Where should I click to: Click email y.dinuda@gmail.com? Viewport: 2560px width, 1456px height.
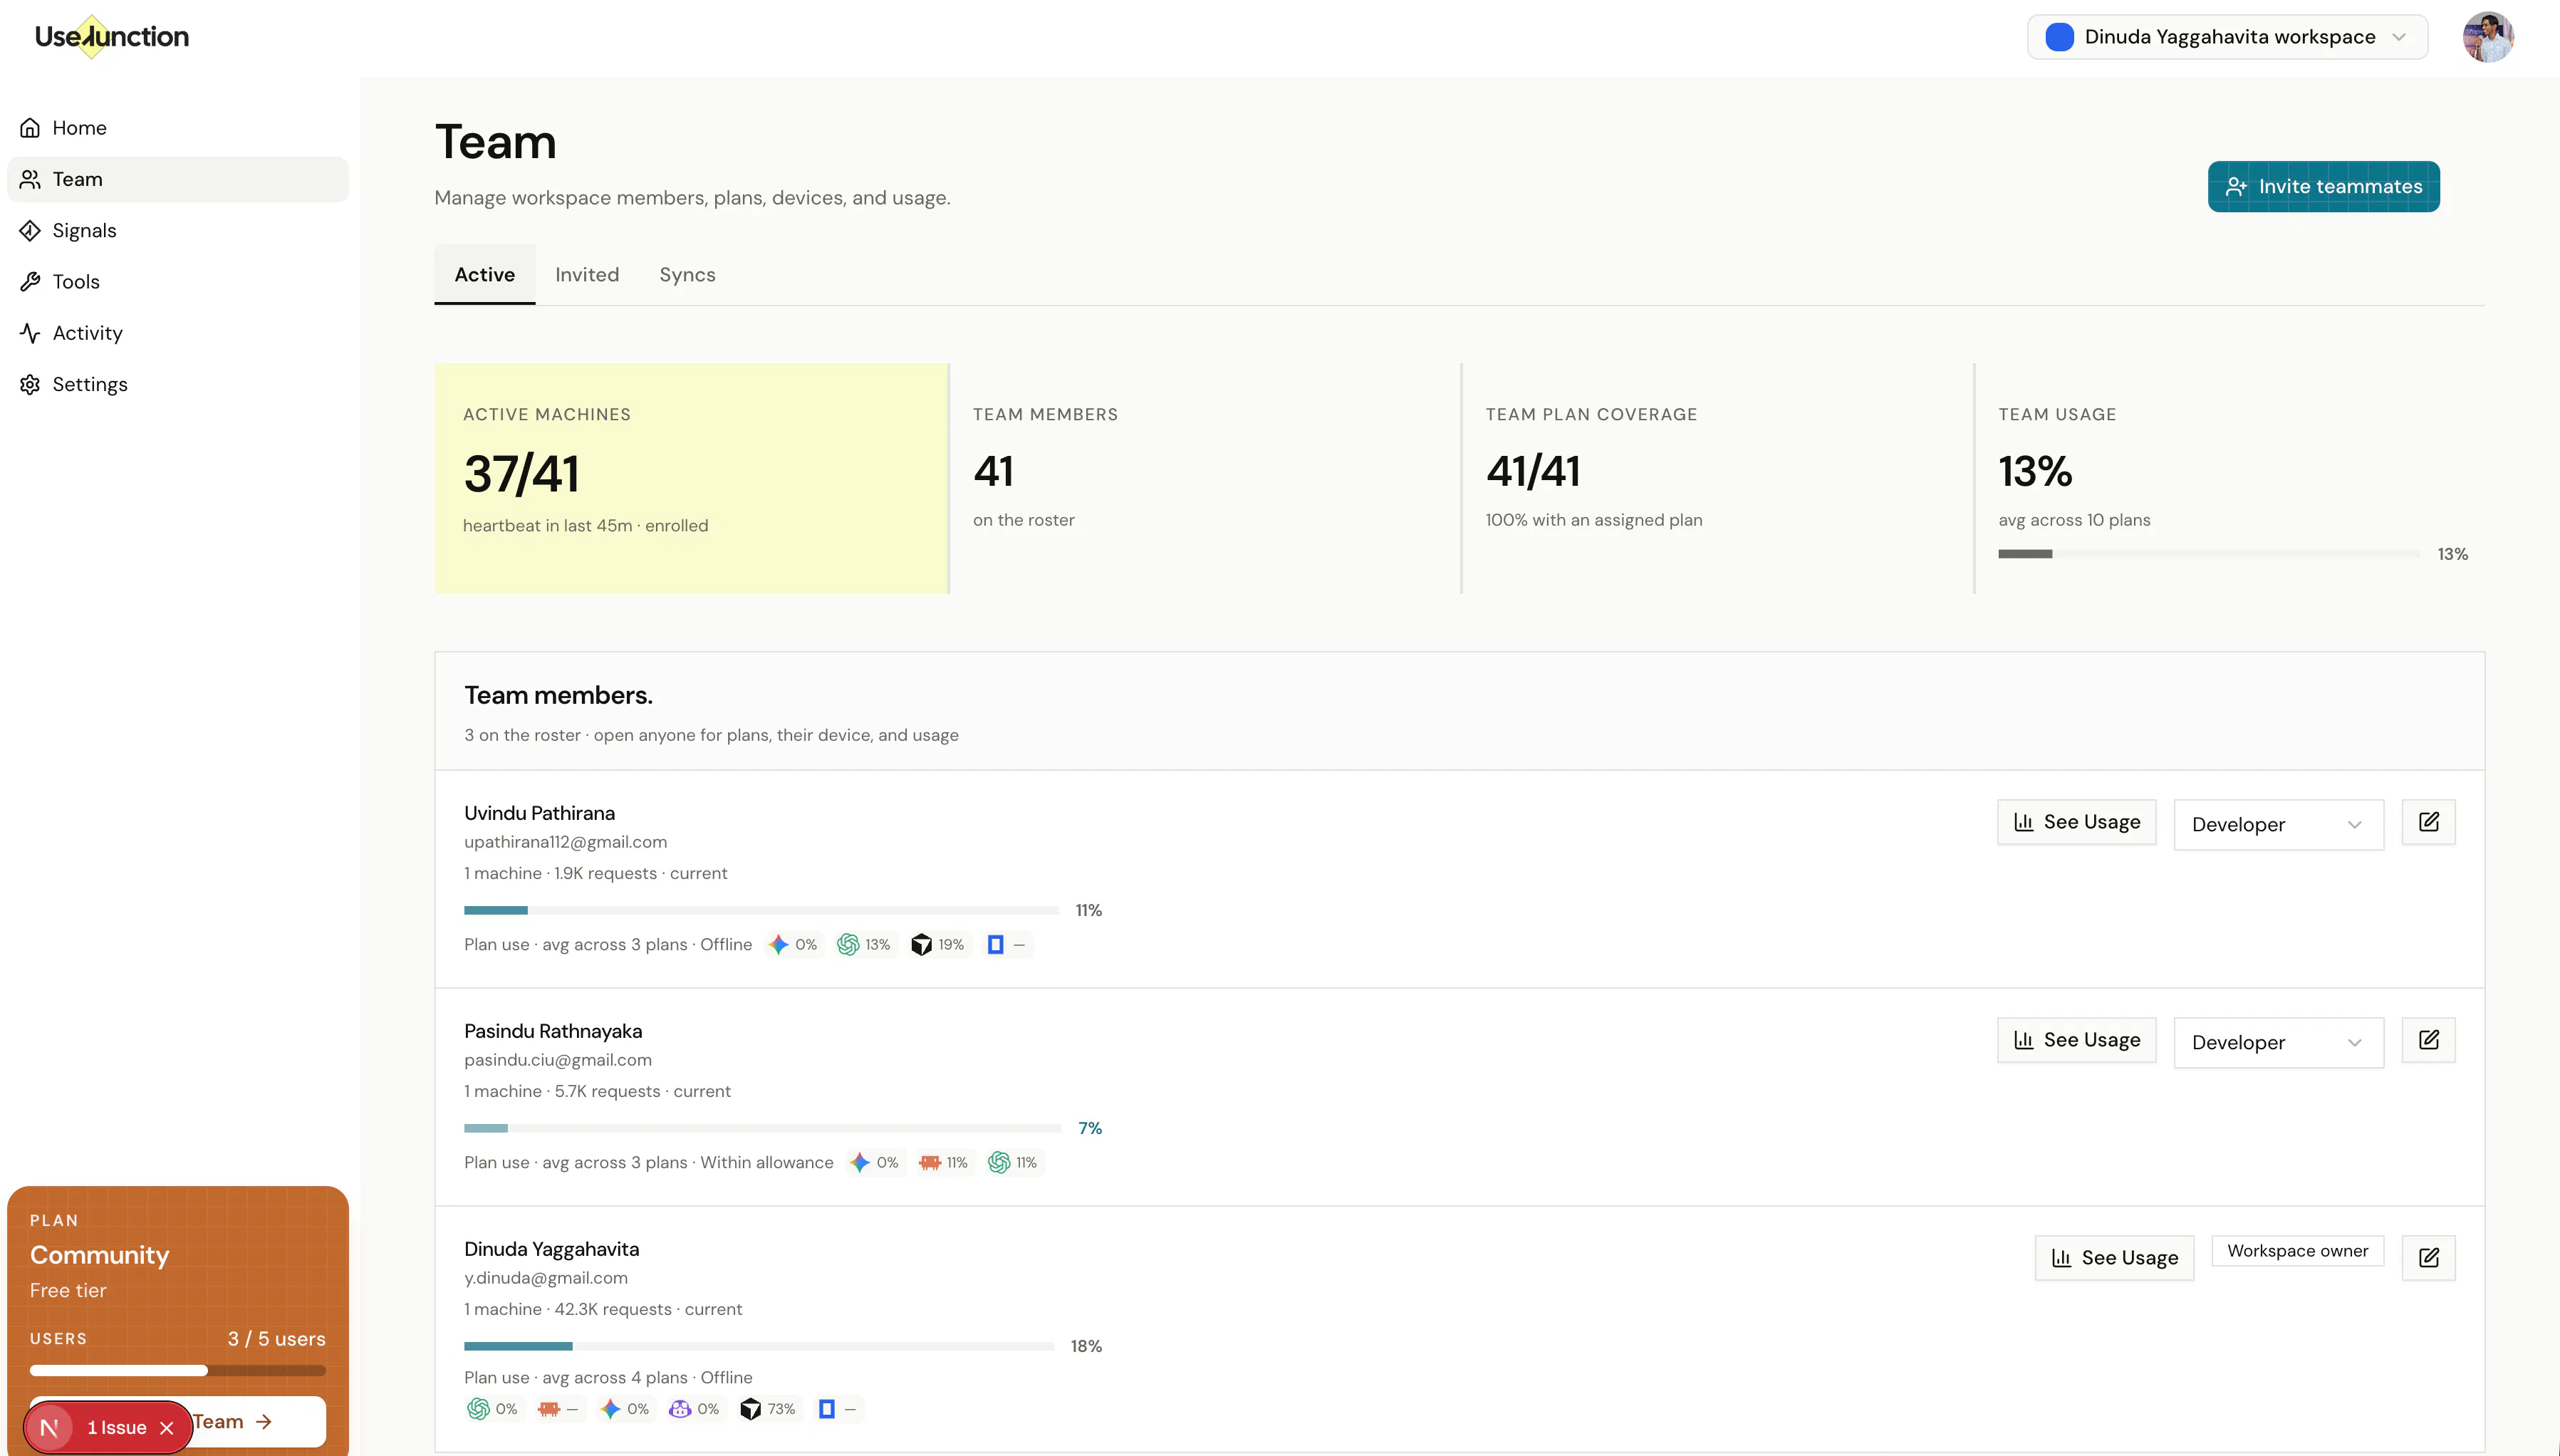click(546, 1278)
